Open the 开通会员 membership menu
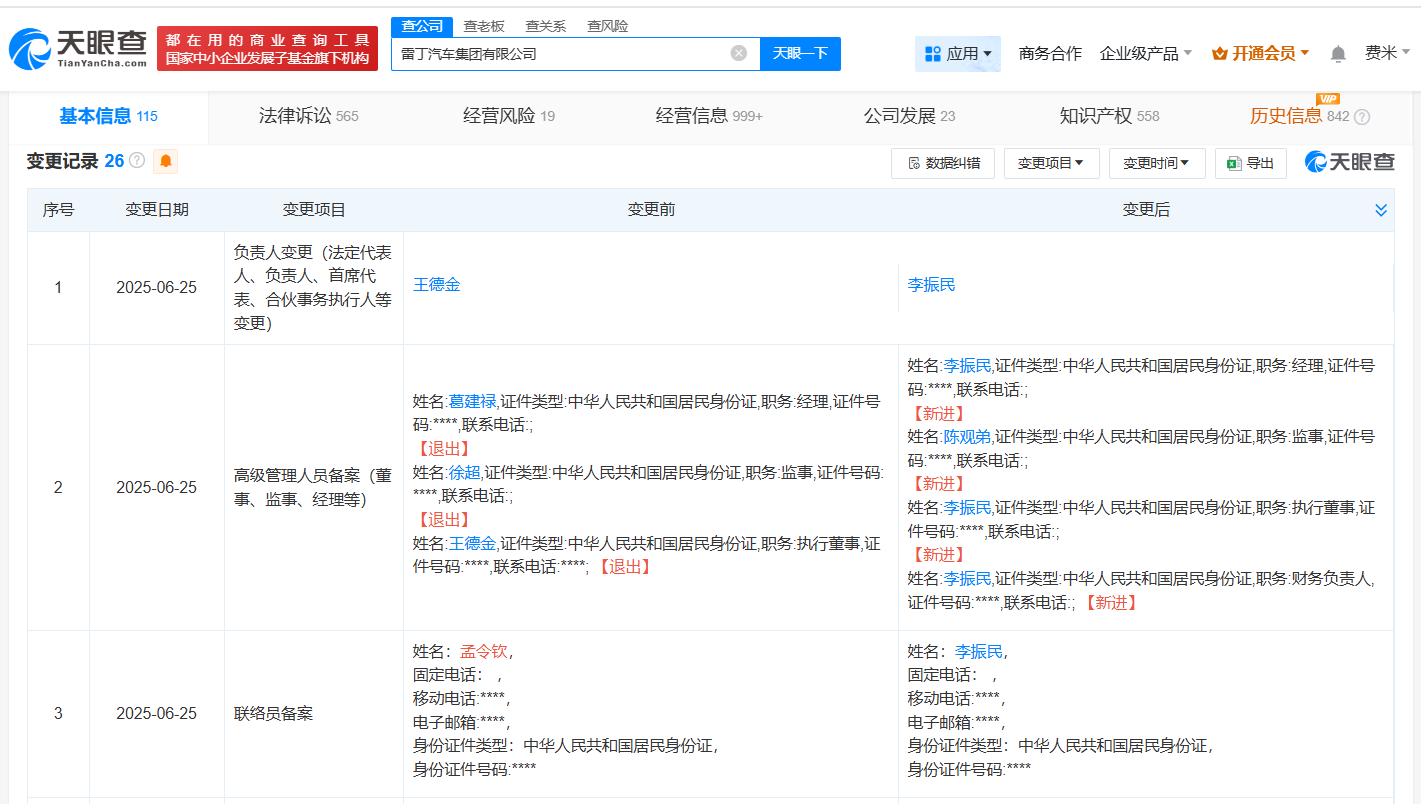The image size is (1421, 804). pos(1260,54)
